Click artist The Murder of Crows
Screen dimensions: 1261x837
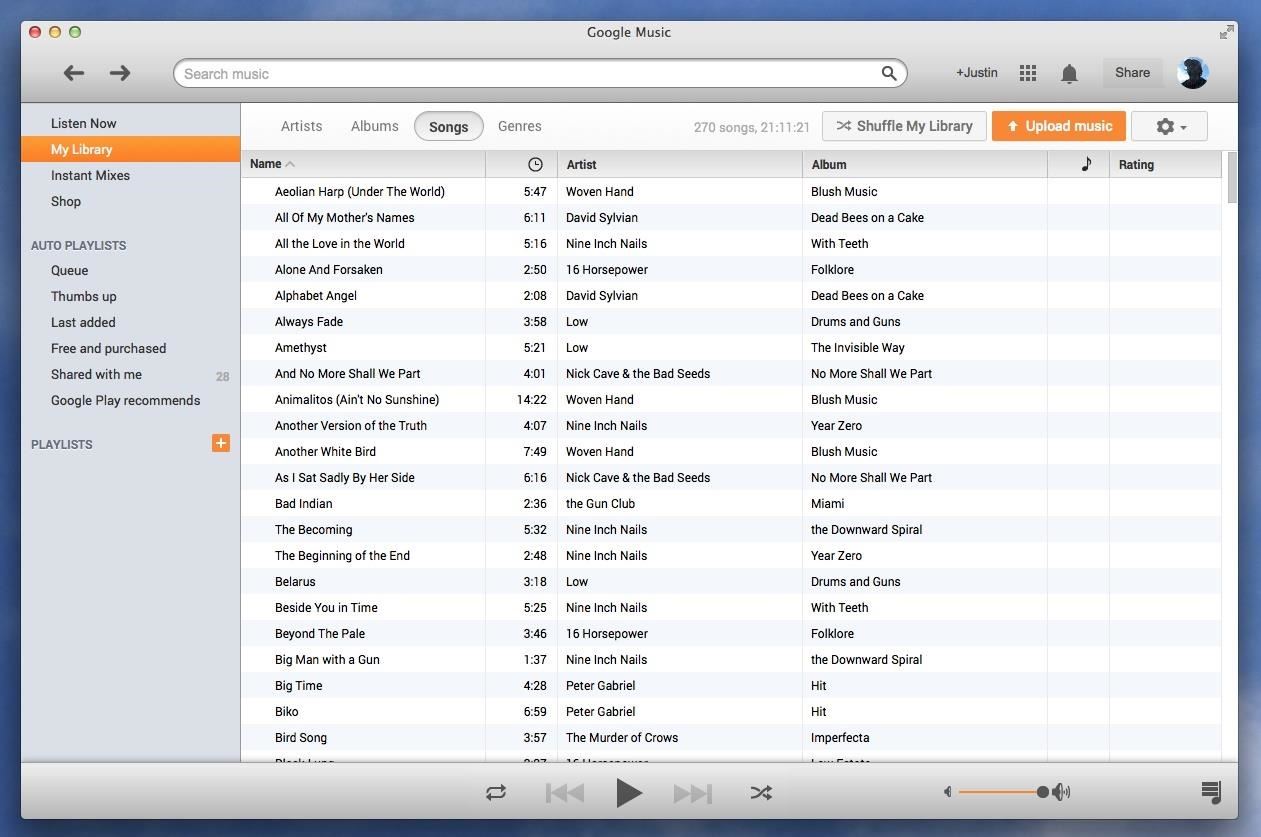[622, 737]
